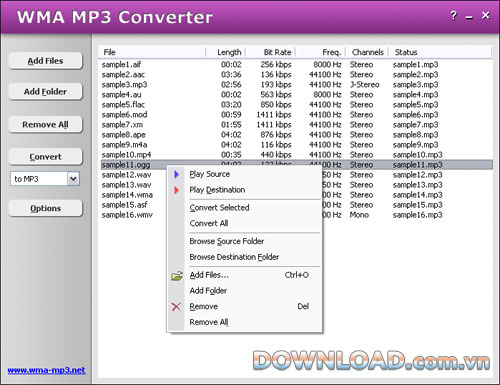Sort by the Channels column header
Image resolution: width=500 pixels, height=385 pixels.
pyautogui.click(x=367, y=52)
